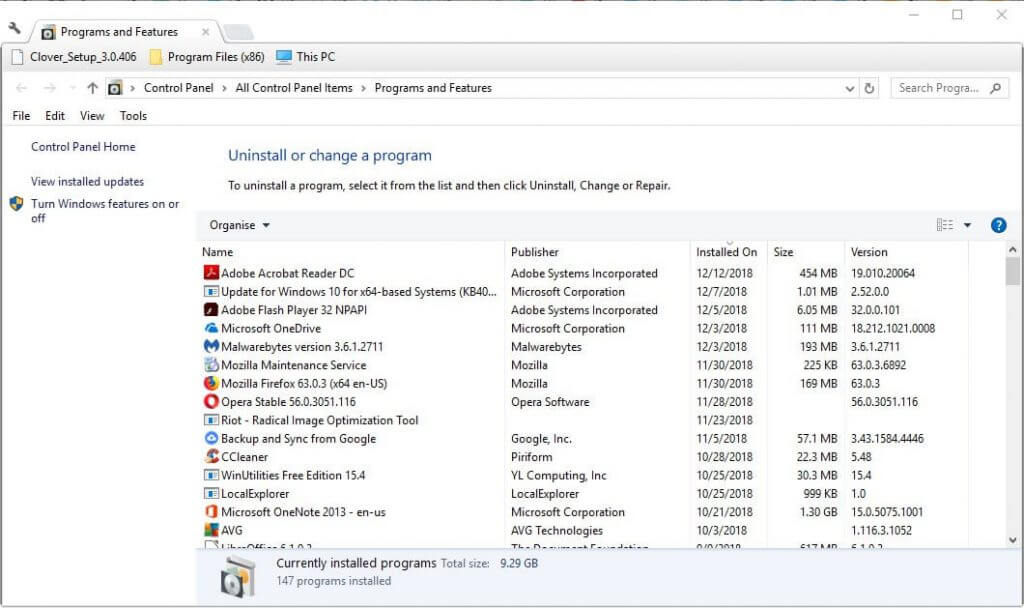Viewport: 1024px width, 608px height.
Task: Click the Opera Stable icon
Action: pyautogui.click(x=211, y=401)
